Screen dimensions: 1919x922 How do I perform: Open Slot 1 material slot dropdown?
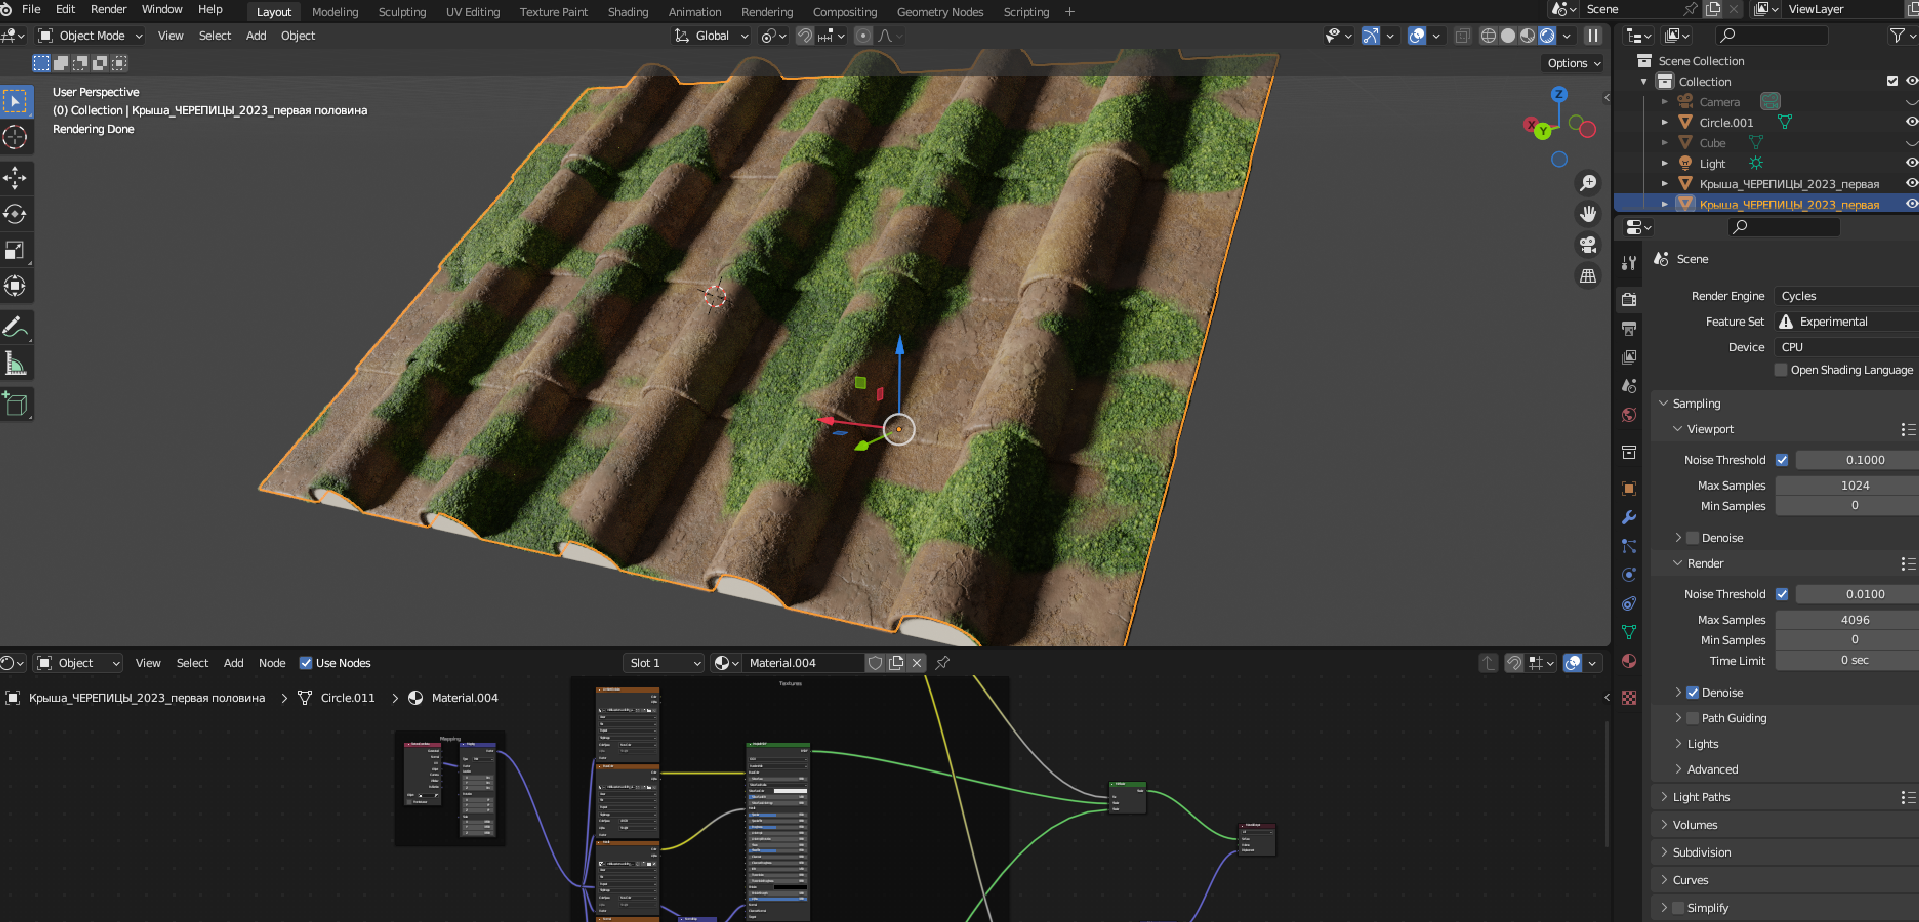(664, 663)
